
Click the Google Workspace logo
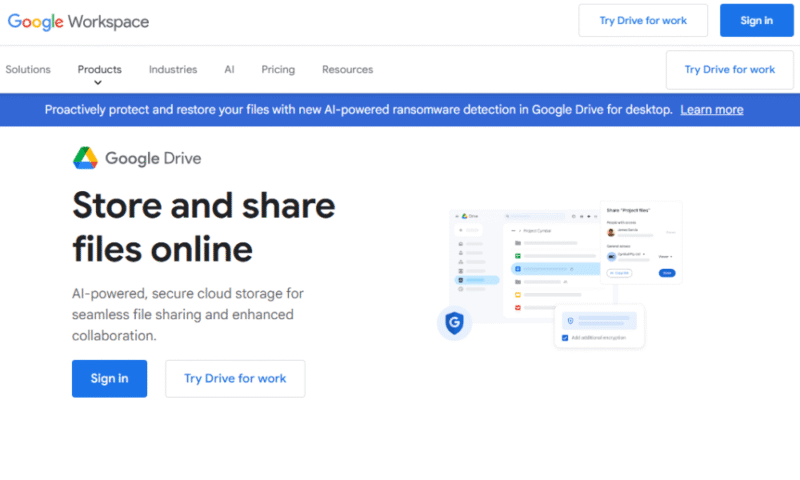click(78, 21)
